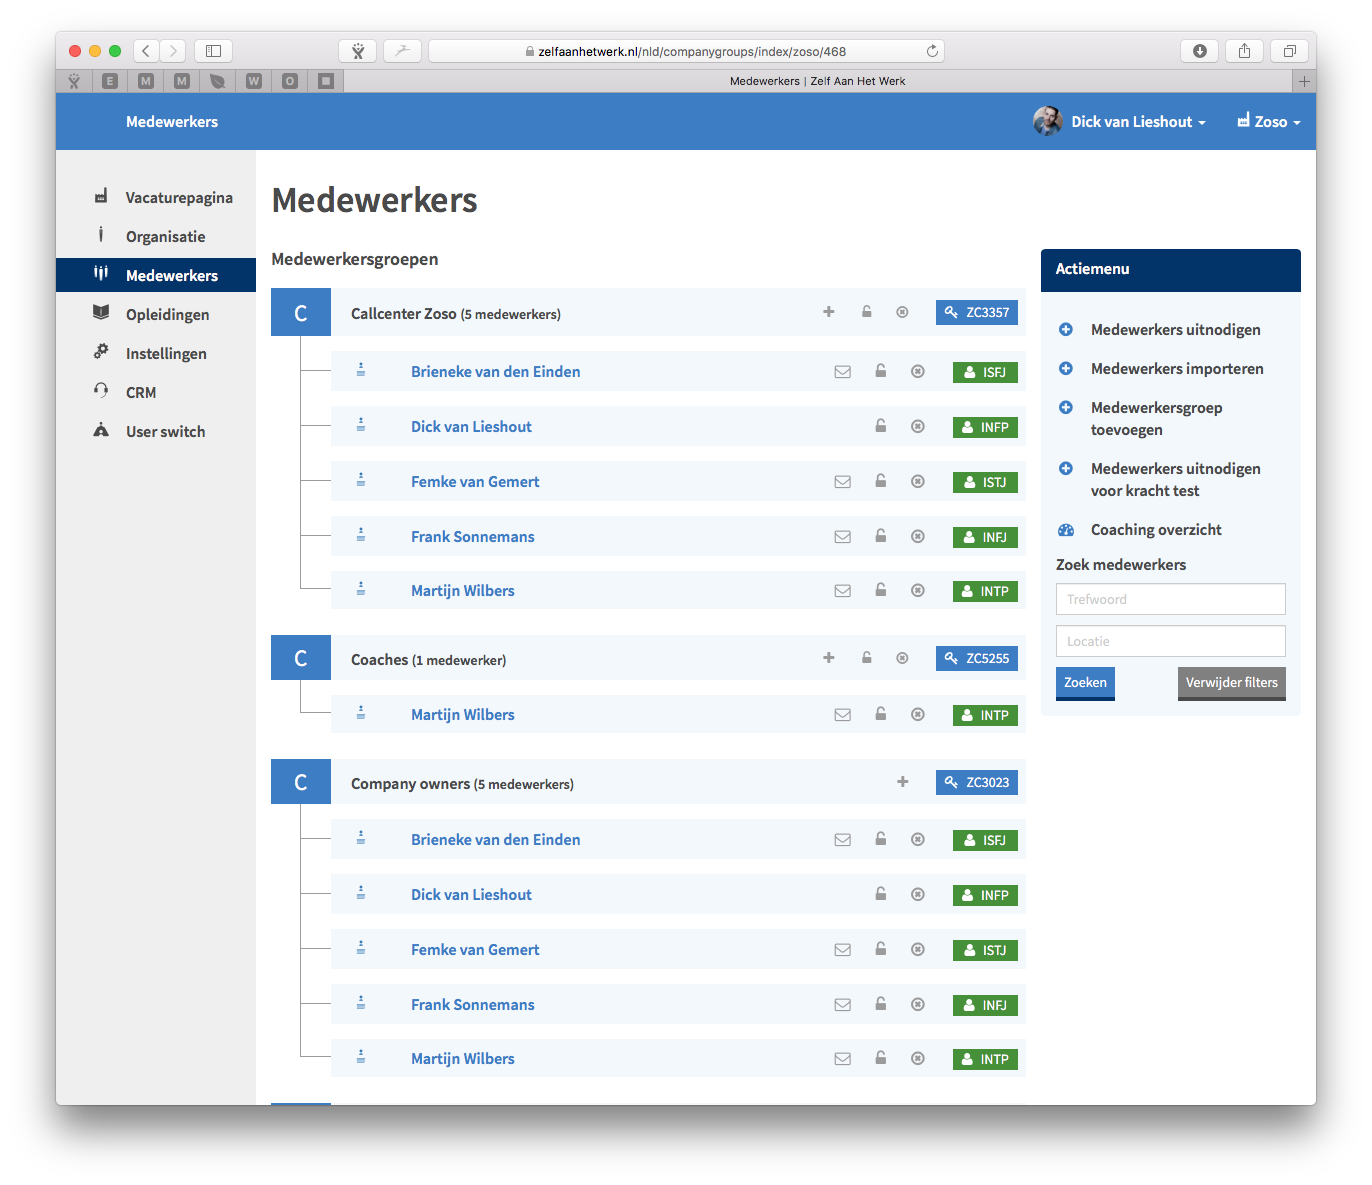Toggle lock for Dick in Company owners

pos(881,894)
